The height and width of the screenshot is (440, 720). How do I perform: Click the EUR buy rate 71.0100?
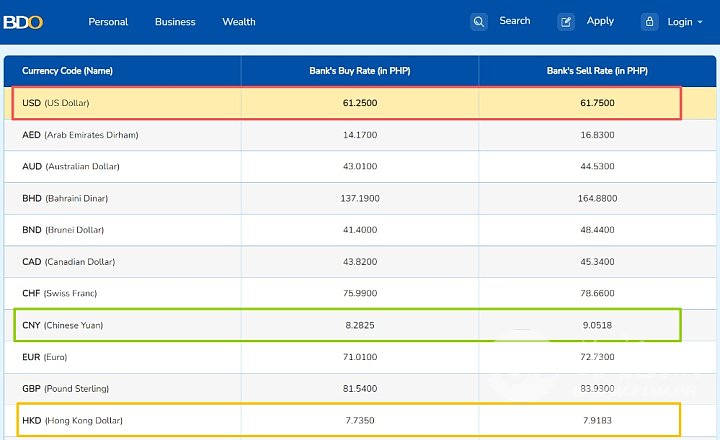359,357
